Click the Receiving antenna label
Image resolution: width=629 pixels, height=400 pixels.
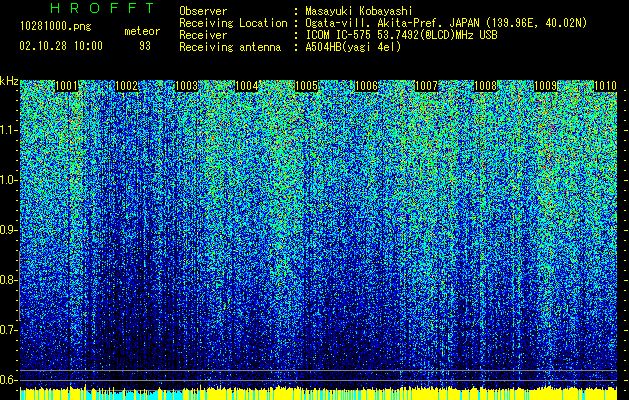click(x=230, y=47)
